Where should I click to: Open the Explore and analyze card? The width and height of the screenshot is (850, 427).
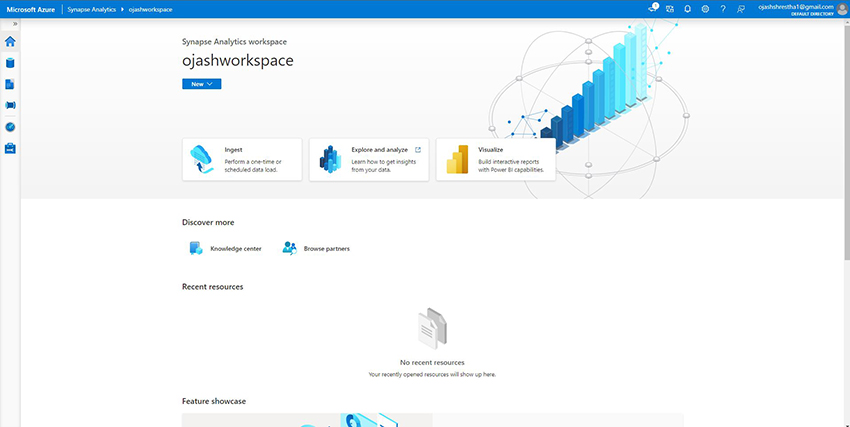pyautogui.click(x=369, y=159)
